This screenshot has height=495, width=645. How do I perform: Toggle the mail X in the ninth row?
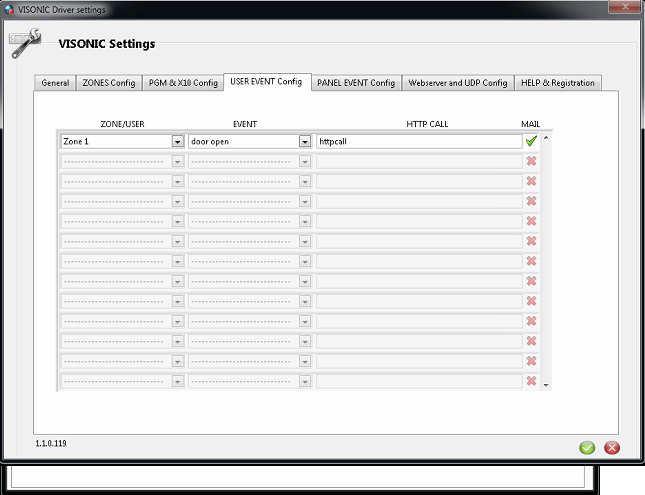[x=531, y=301]
